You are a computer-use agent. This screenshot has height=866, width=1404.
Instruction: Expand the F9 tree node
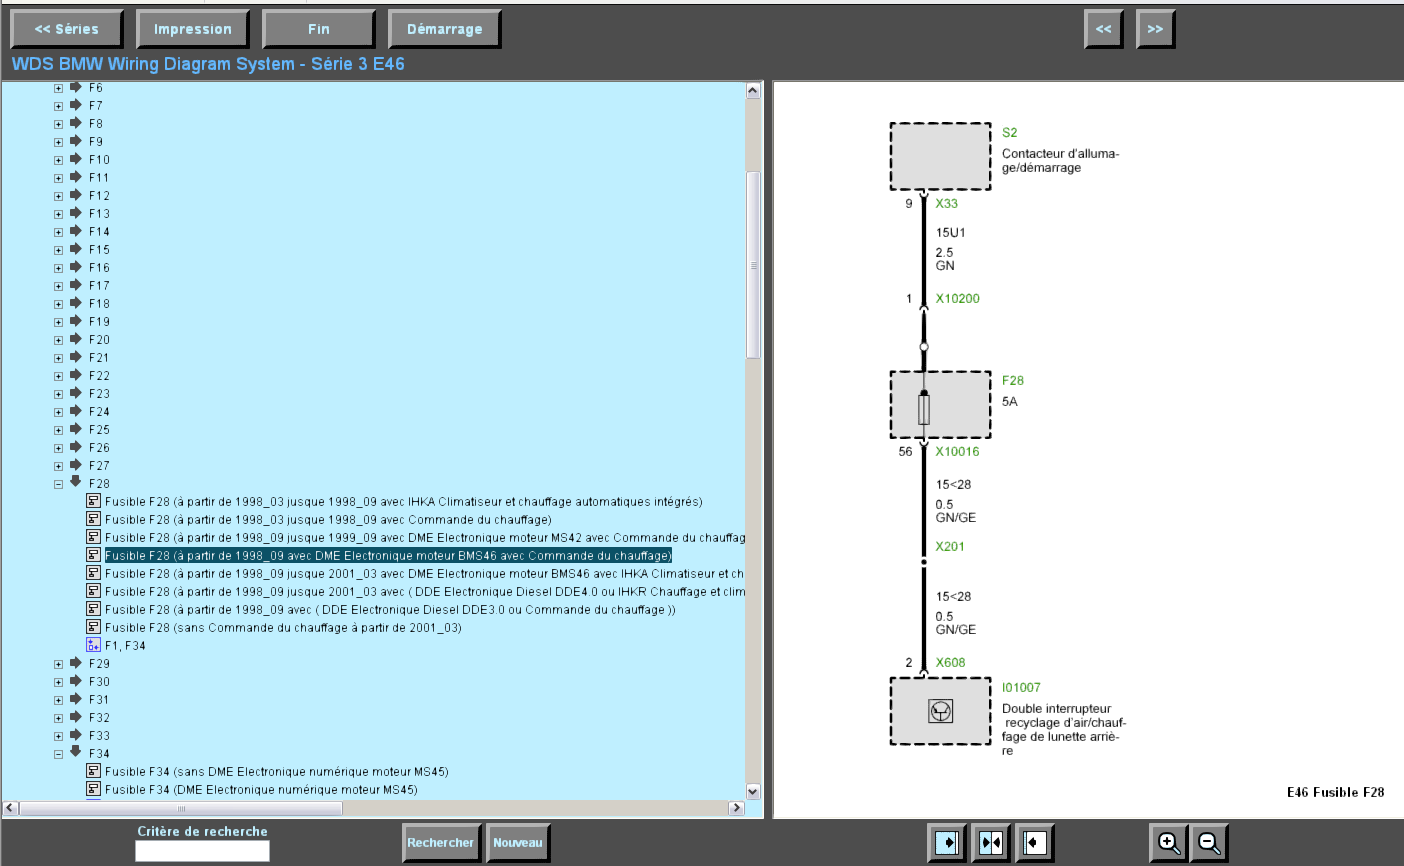click(58, 142)
